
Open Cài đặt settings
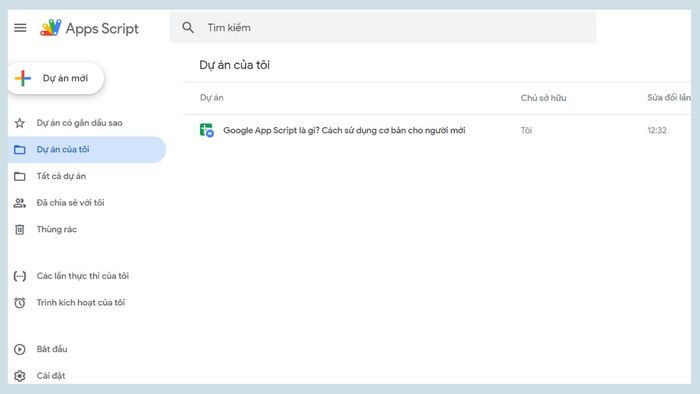click(x=51, y=376)
